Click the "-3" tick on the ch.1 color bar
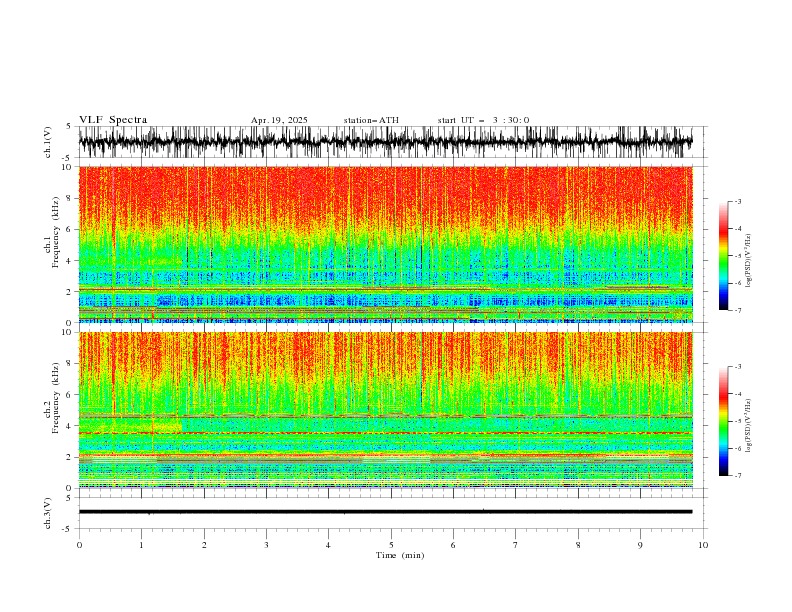This screenshot has width=792, height=612. pyautogui.click(x=738, y=201)
